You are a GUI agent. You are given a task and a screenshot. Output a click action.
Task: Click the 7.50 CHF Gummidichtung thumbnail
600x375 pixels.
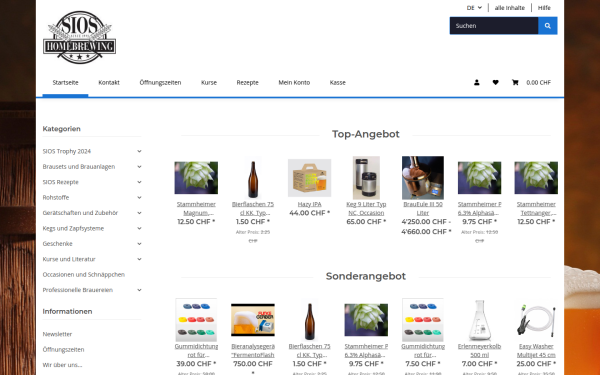click(423, 320)
